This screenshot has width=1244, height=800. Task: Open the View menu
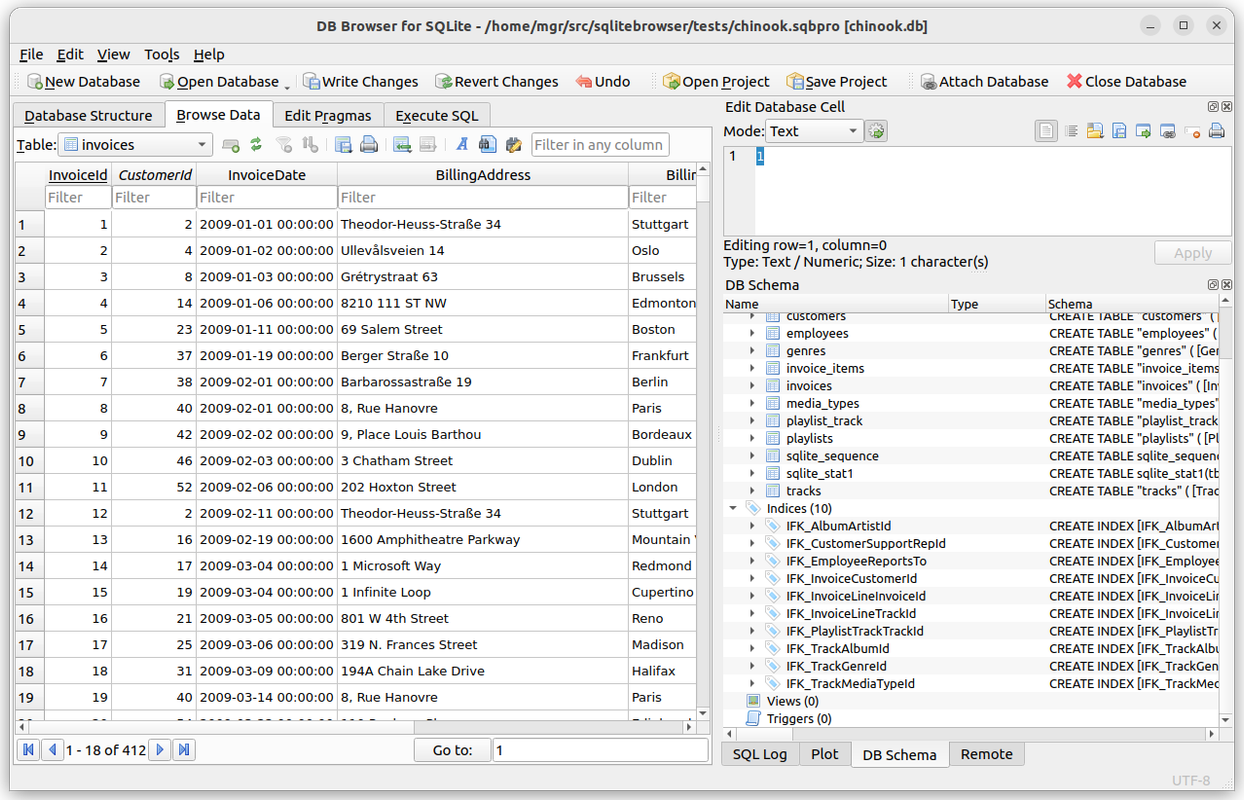pos(113,54)
